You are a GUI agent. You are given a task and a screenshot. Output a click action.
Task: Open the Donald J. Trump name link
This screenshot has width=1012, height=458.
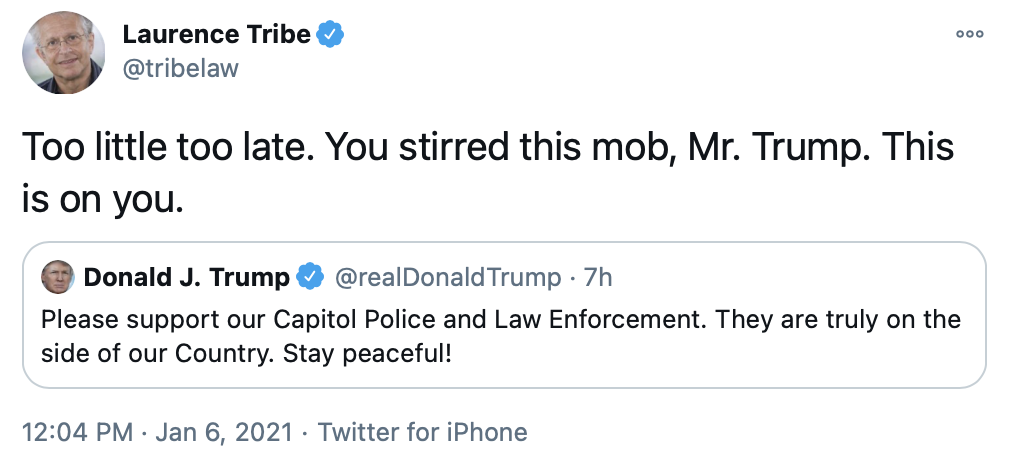(x=187, y=277)
